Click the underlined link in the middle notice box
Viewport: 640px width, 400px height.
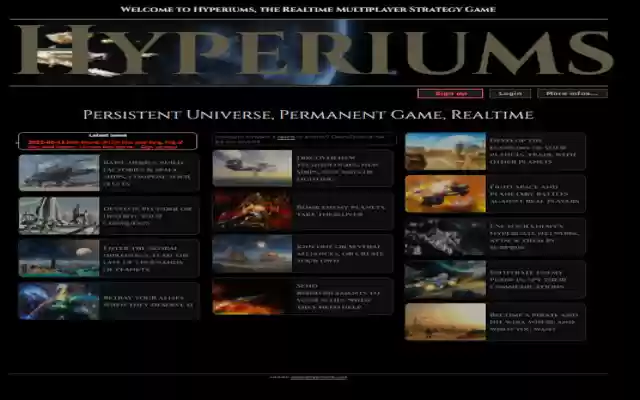click(286, 138)
